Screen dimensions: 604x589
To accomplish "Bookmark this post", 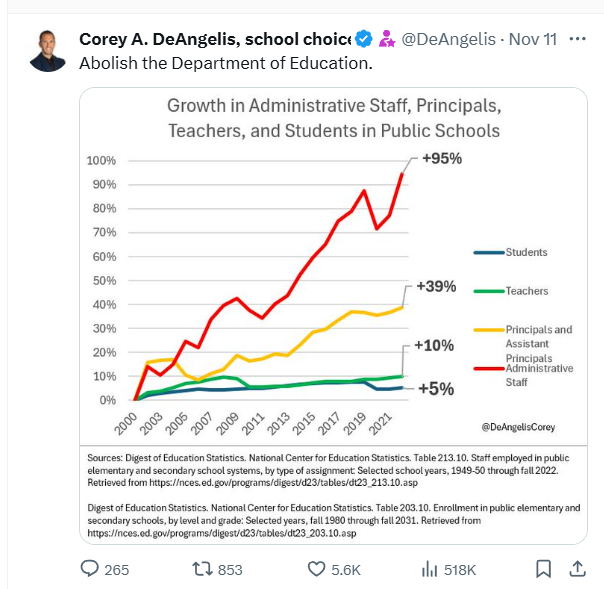I will (543, 568).
